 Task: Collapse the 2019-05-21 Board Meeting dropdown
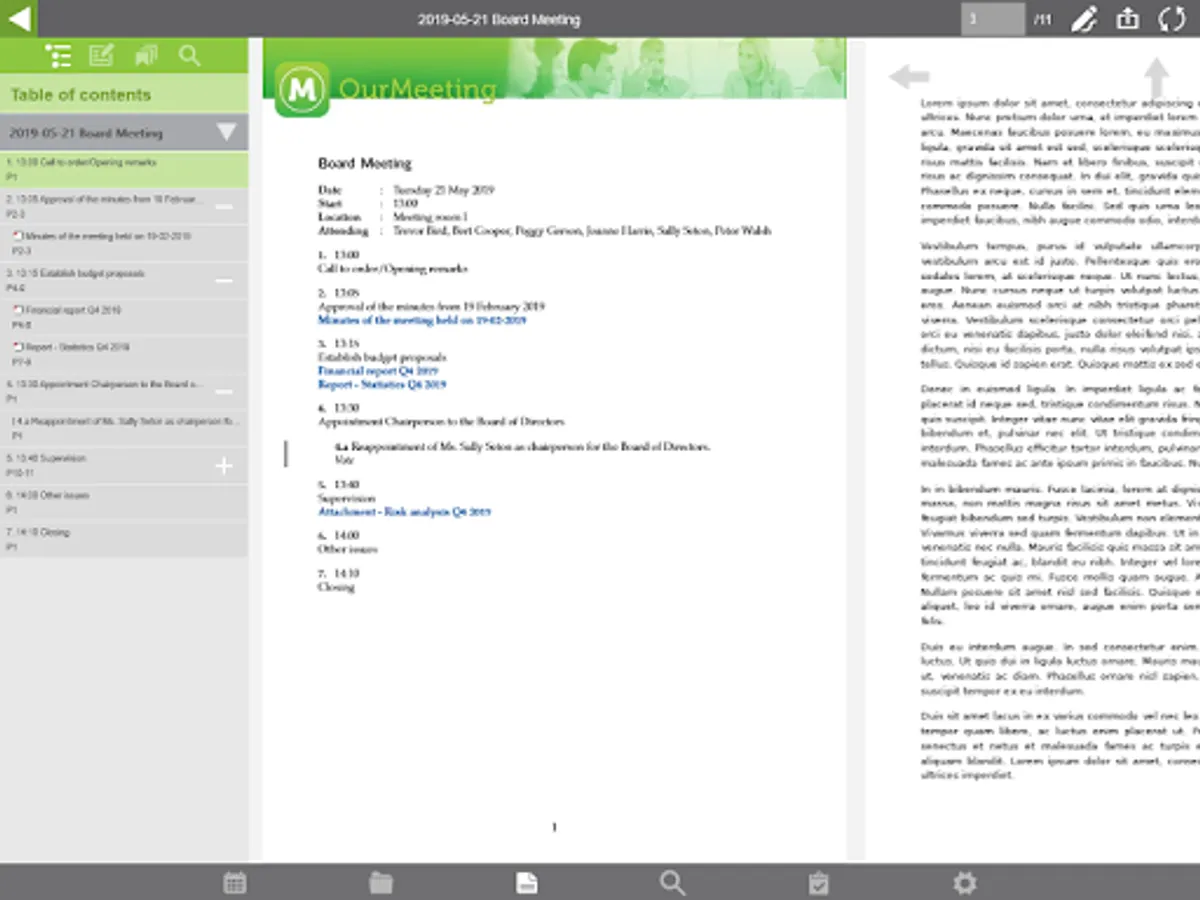[x=227, y=132]
